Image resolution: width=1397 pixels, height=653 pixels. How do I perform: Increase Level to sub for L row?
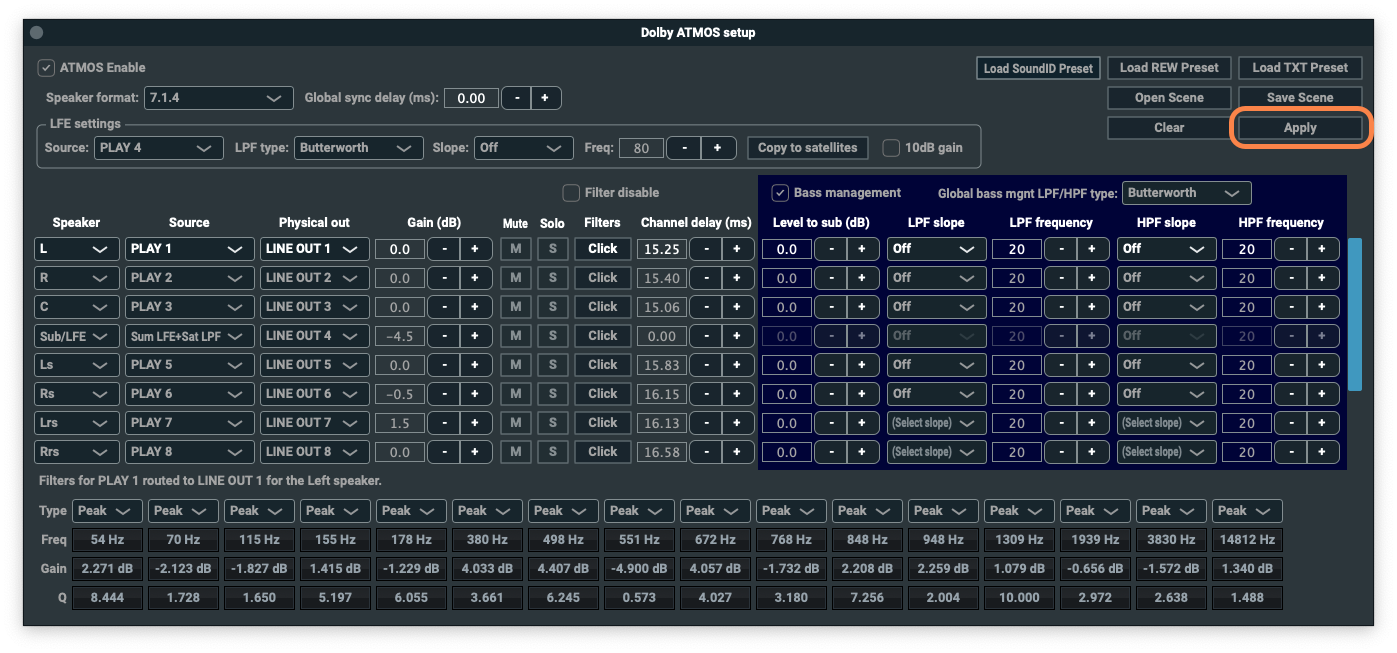point(862,249)
